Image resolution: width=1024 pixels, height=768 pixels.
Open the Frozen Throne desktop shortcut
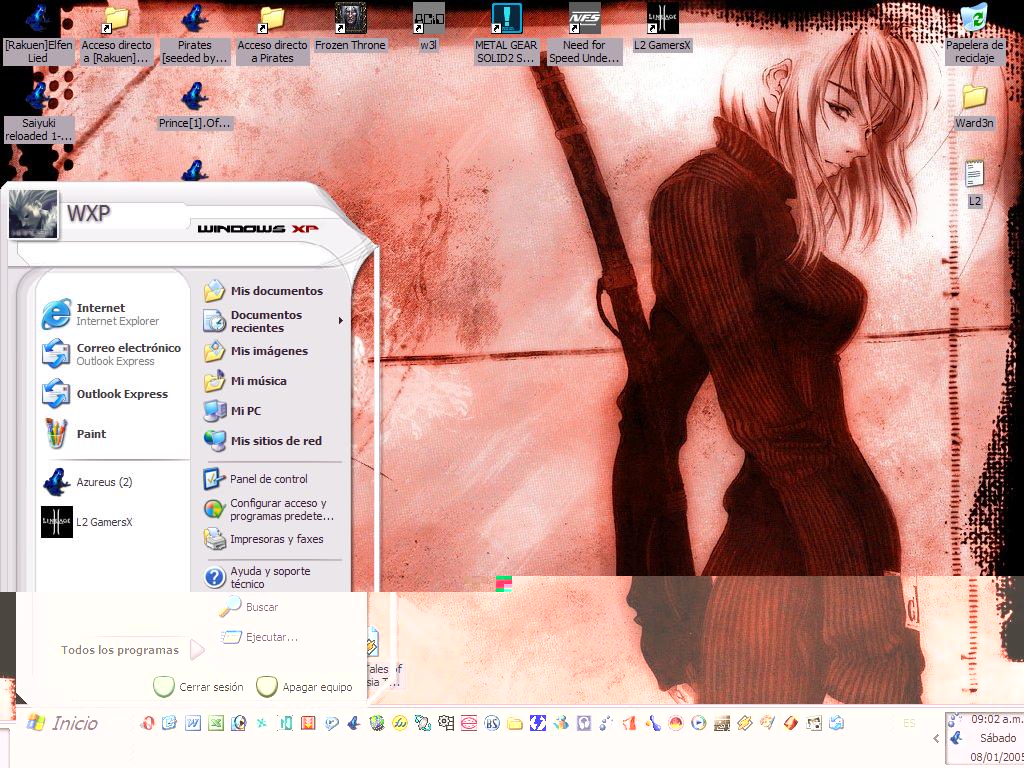pos(351,27)
